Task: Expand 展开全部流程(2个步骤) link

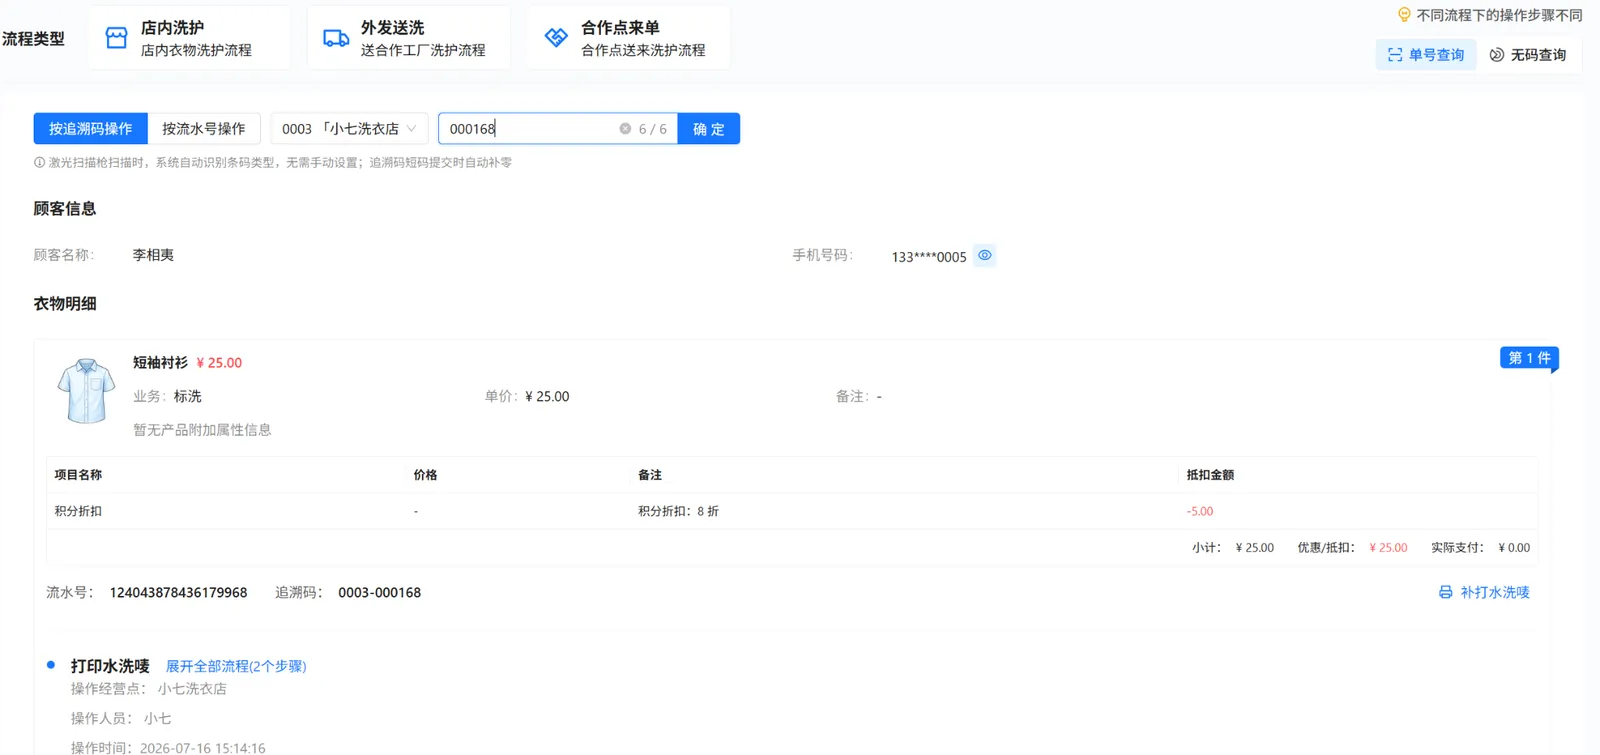Action: click(x=236, y=666)
